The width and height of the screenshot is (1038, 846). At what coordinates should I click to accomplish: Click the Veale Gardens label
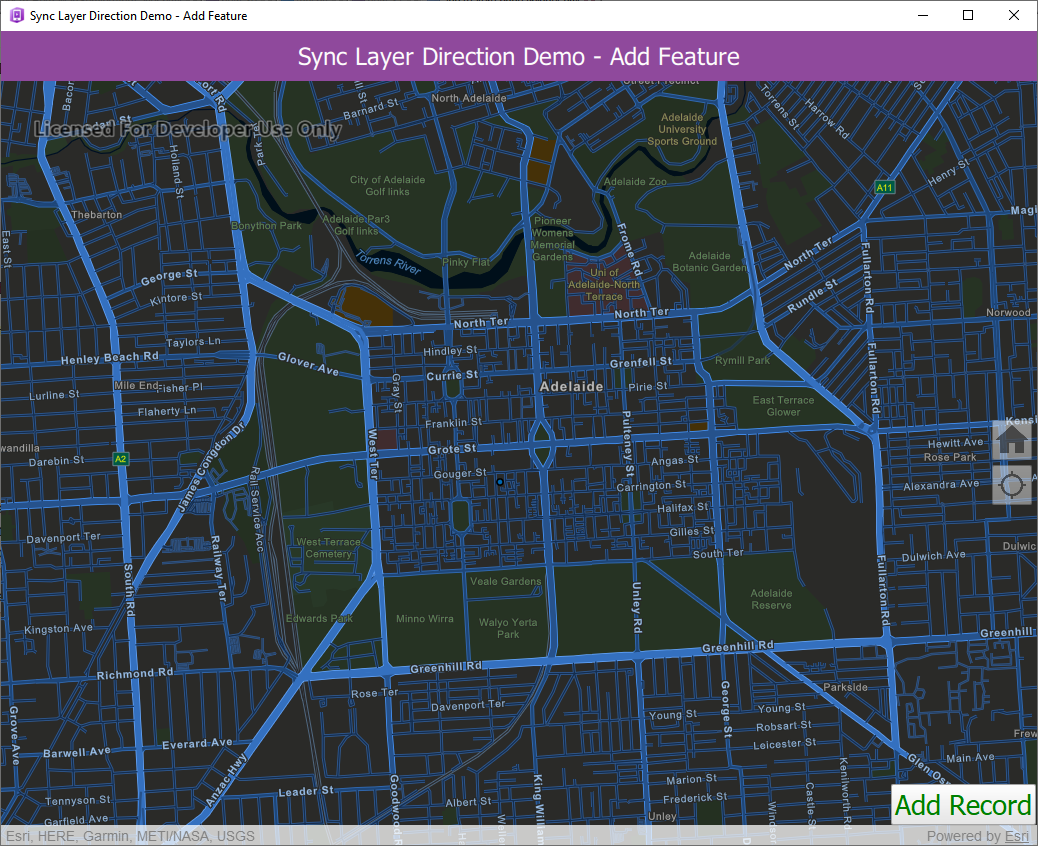pyautogui.click(x=506, y=581)
